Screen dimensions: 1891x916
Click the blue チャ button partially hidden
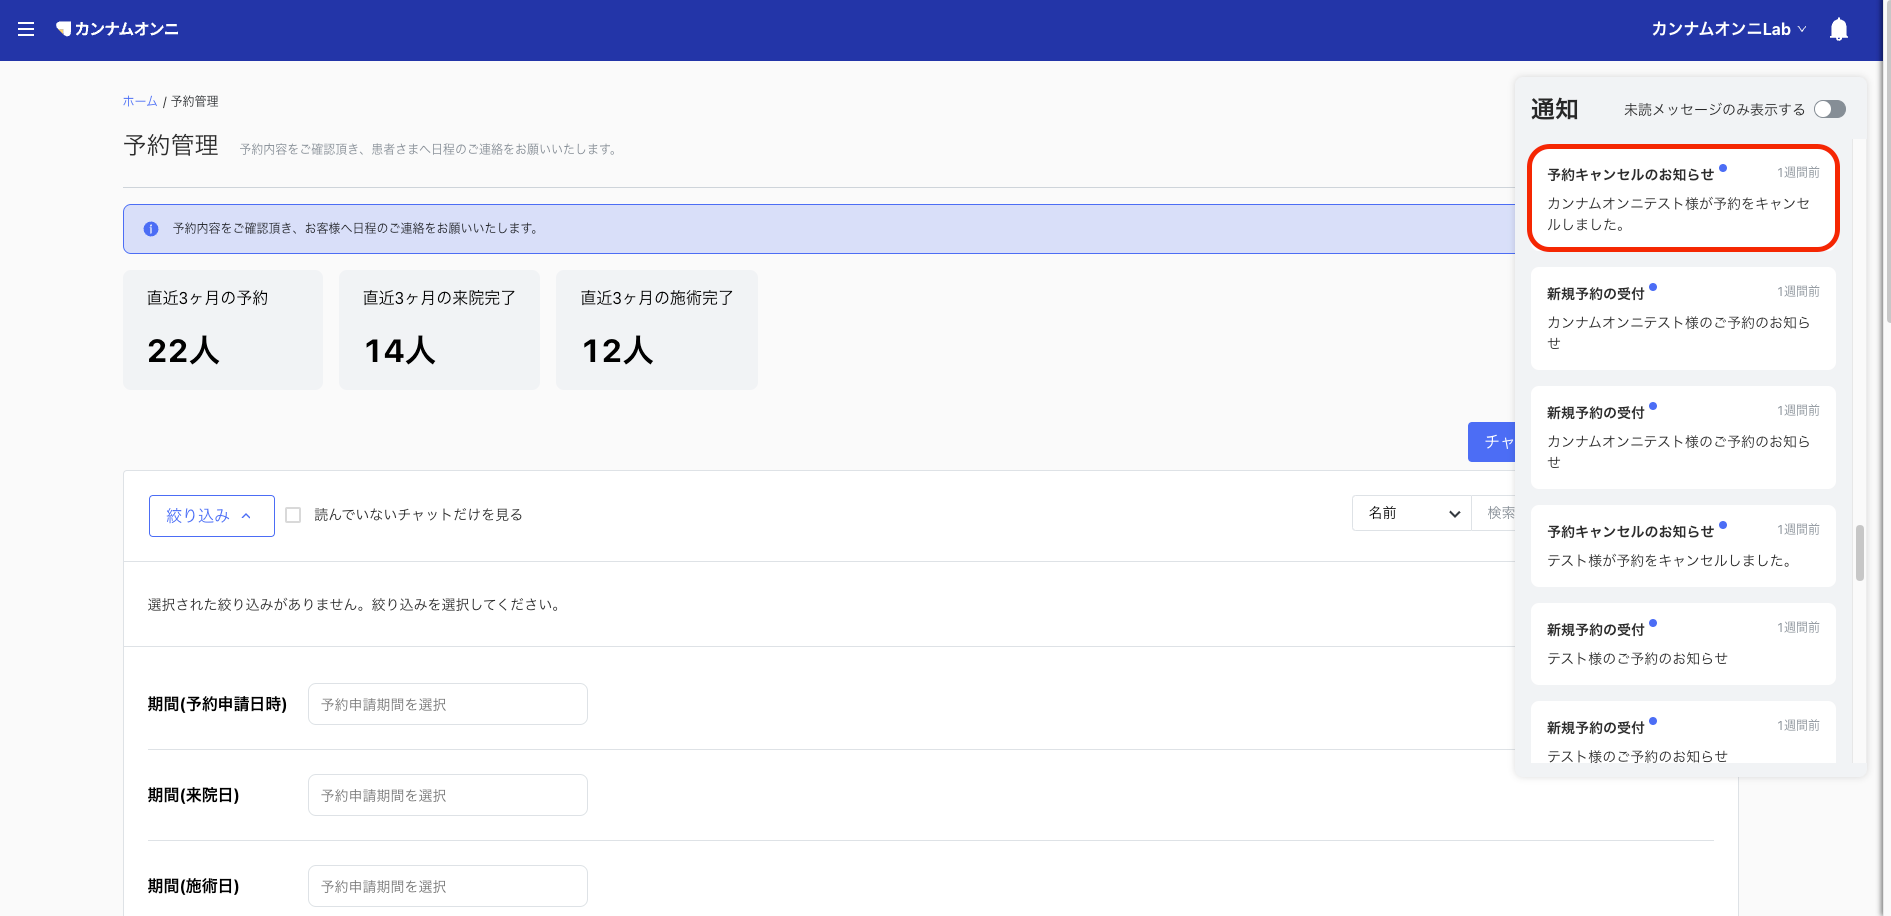click(x=1492, y=442)
